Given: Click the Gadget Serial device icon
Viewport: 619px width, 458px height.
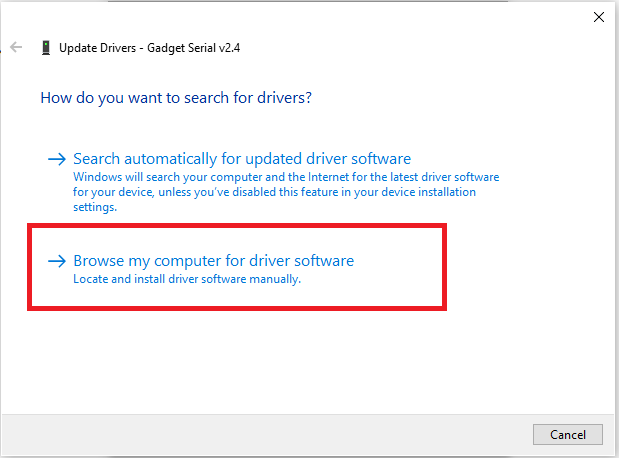Looking at the screenshot, I should tap(46, 48).
